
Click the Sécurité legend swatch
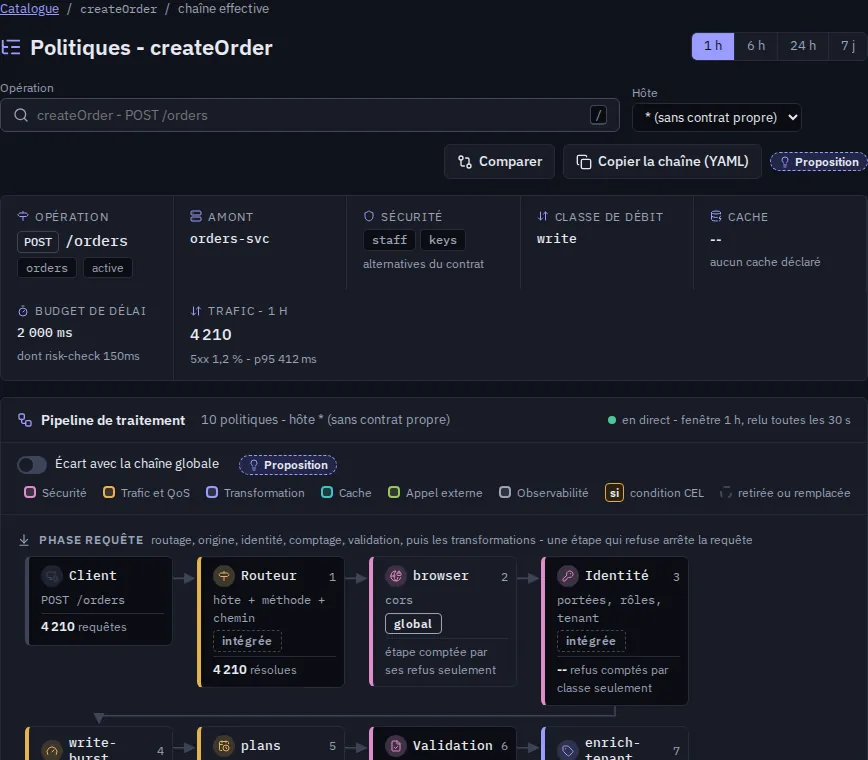pos(30,492)
